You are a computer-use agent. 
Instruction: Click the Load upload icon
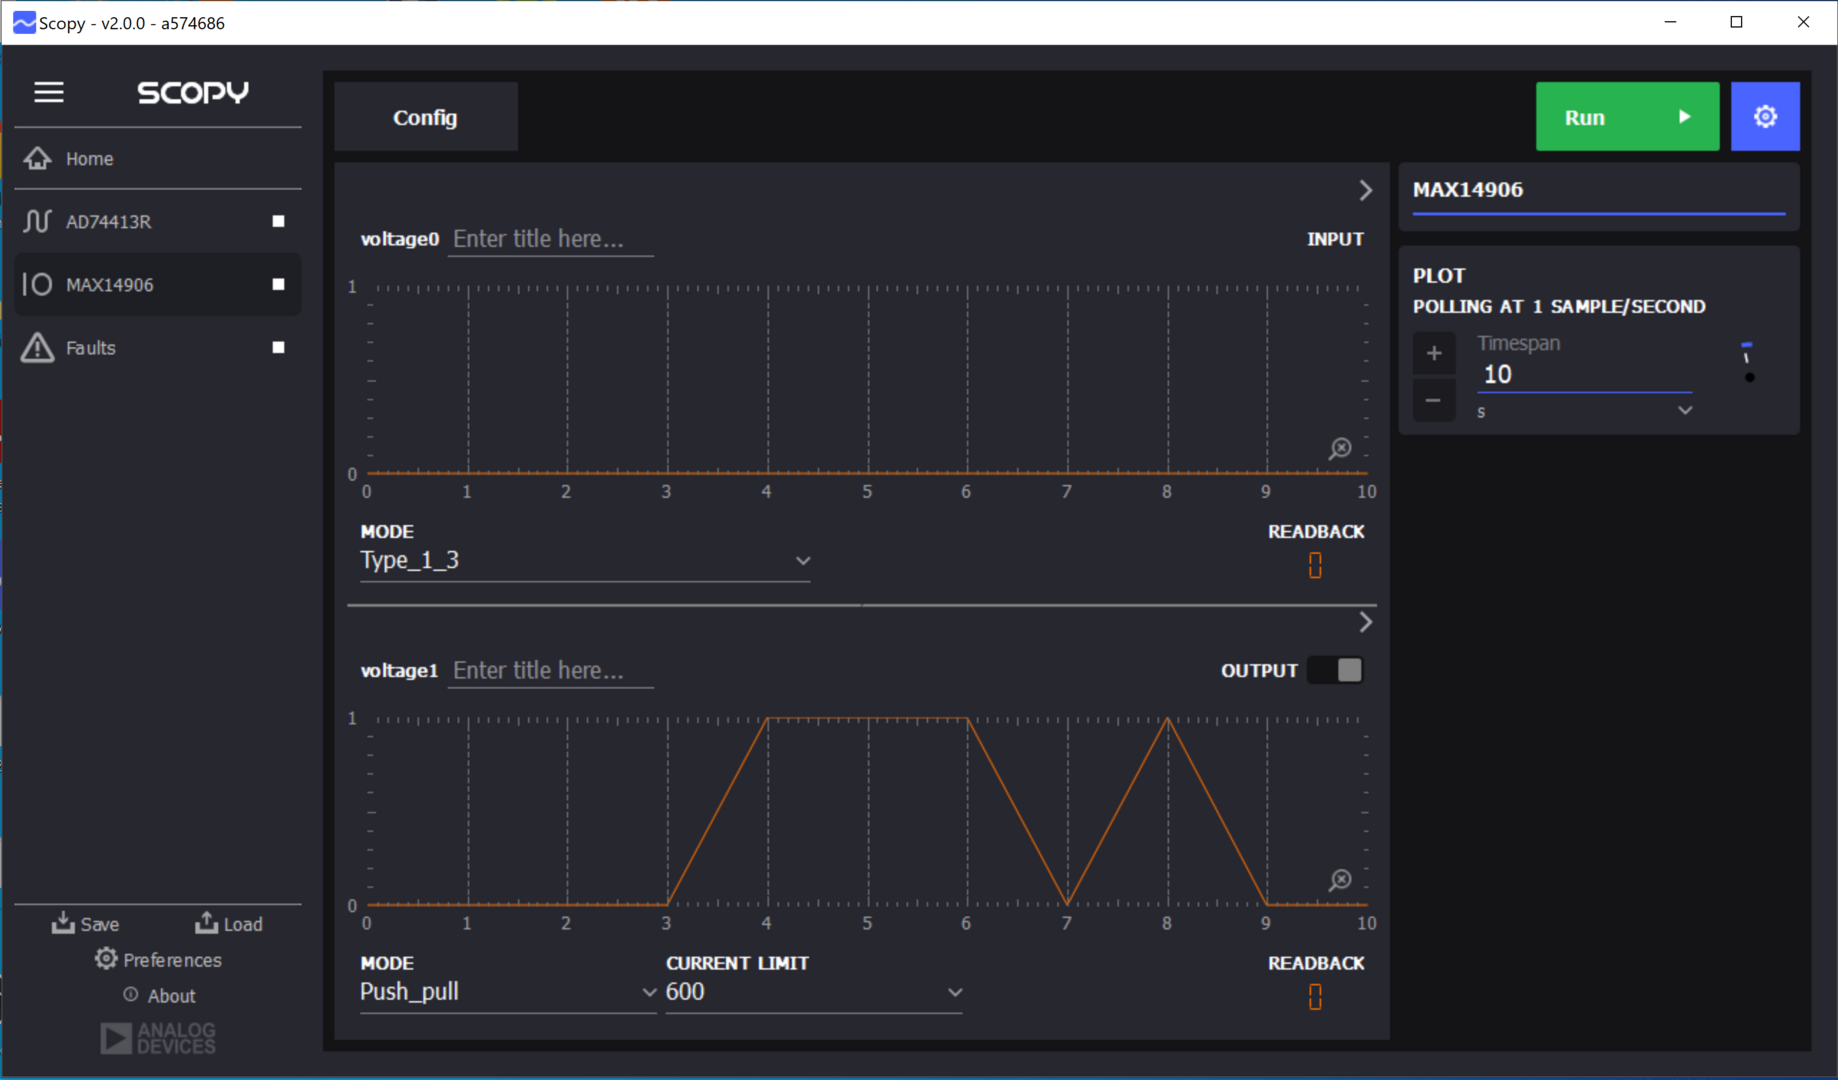click(206, 922)
